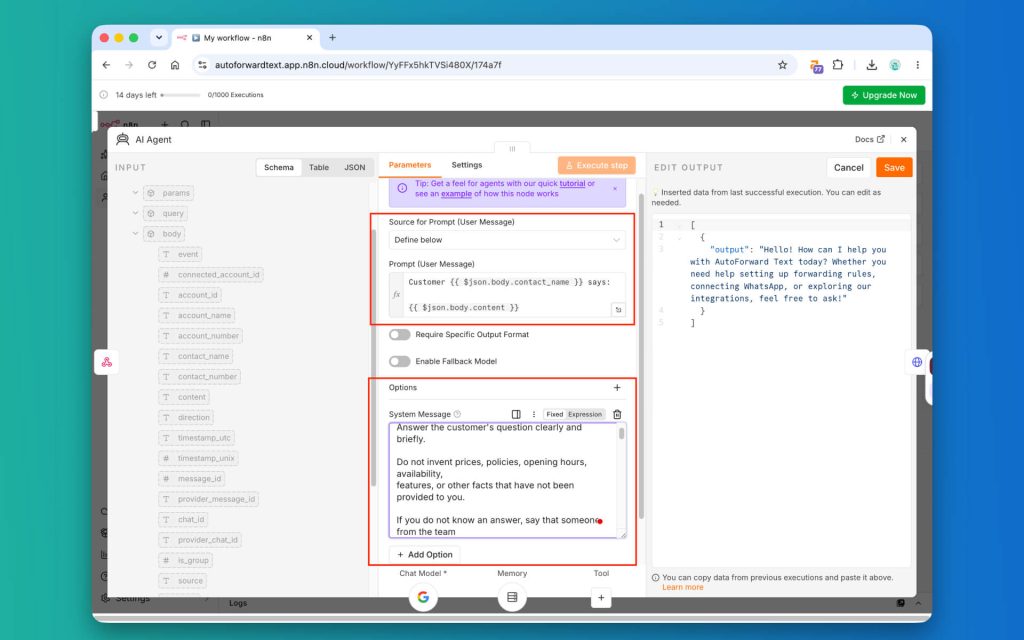Click the System Message help question mark
Image resolution: width=1024 pixels, height=640 pixels.
click(x=457, y=414)
